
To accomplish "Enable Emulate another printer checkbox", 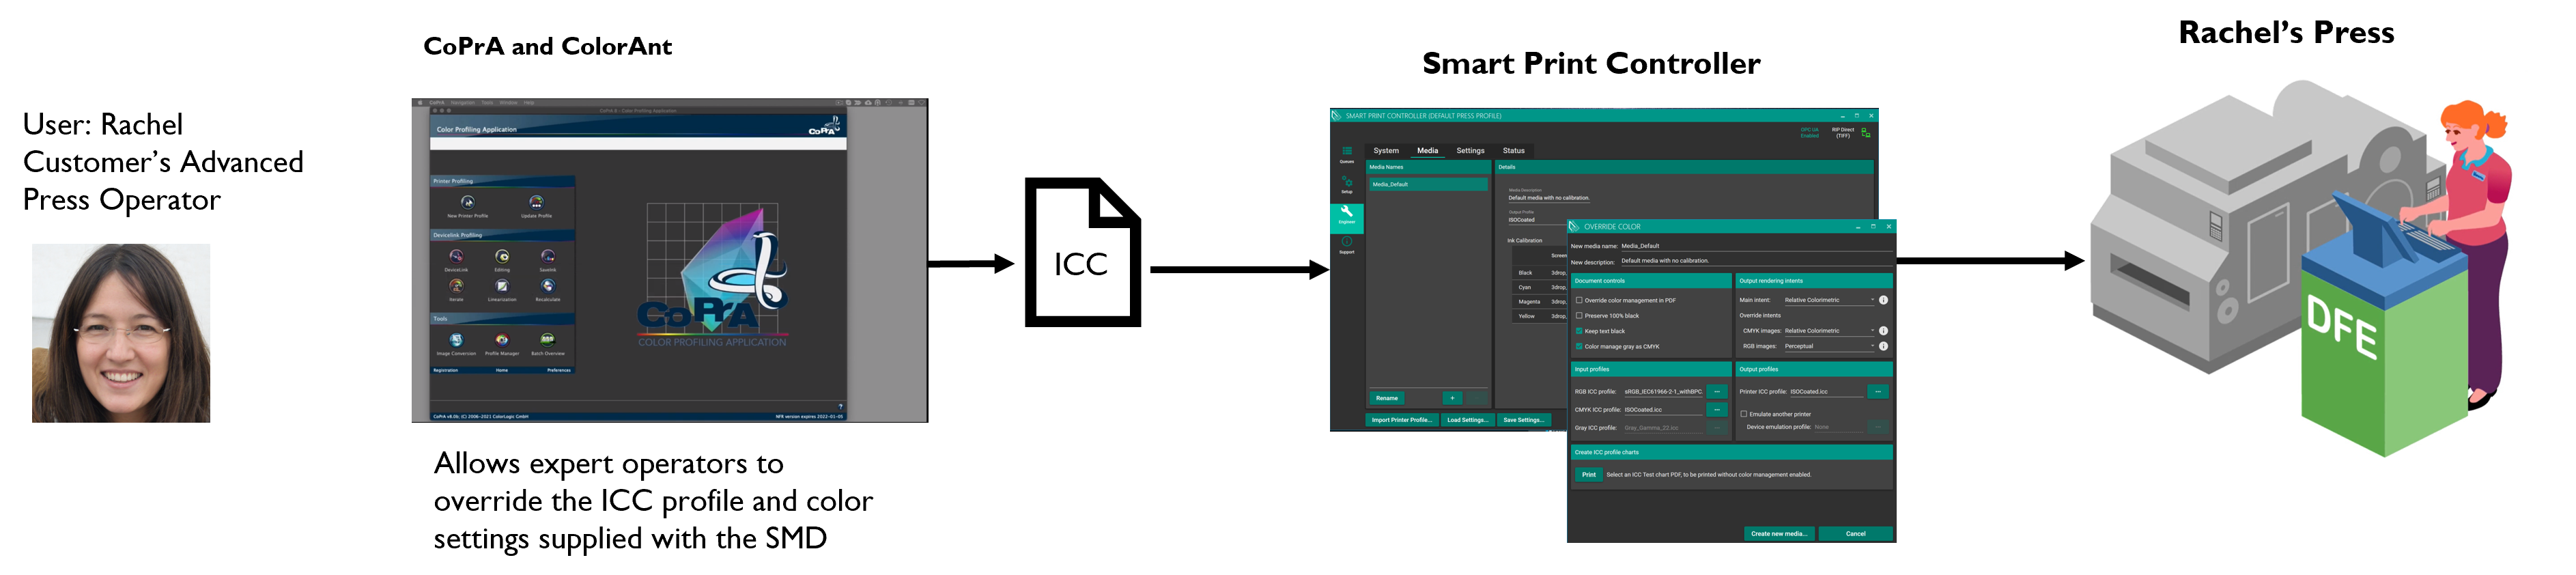I will pos(1744,414).
